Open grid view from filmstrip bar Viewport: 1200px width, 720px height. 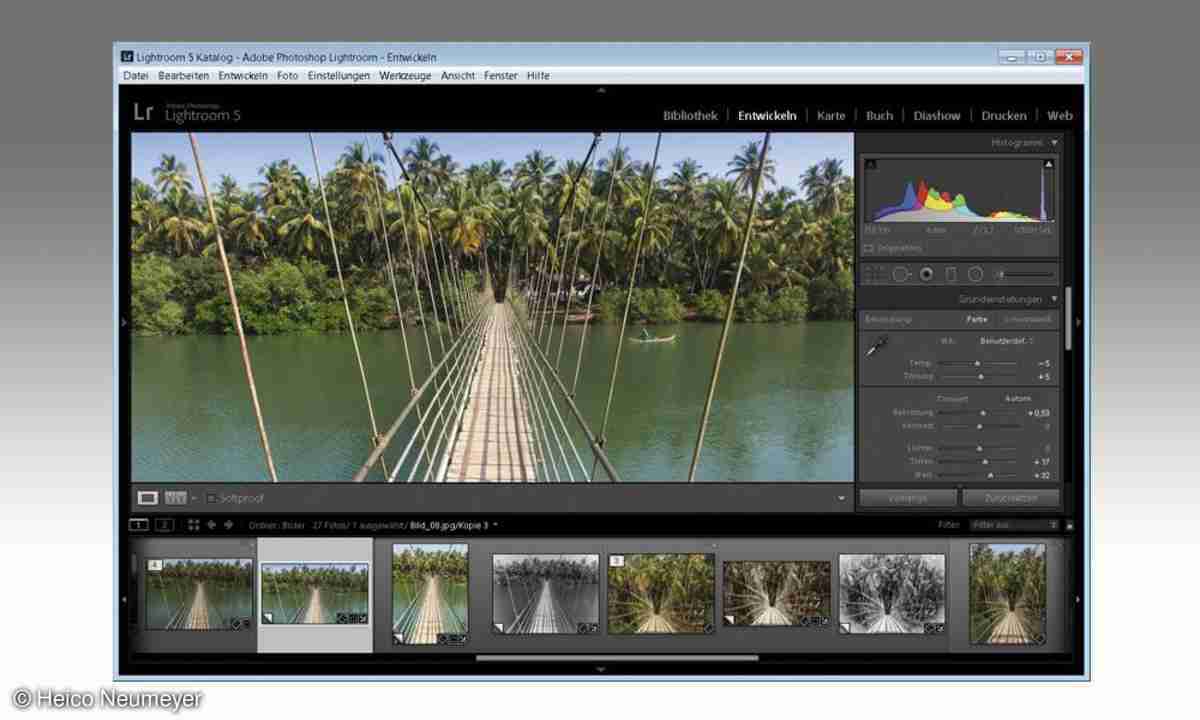tap(194, 524)
